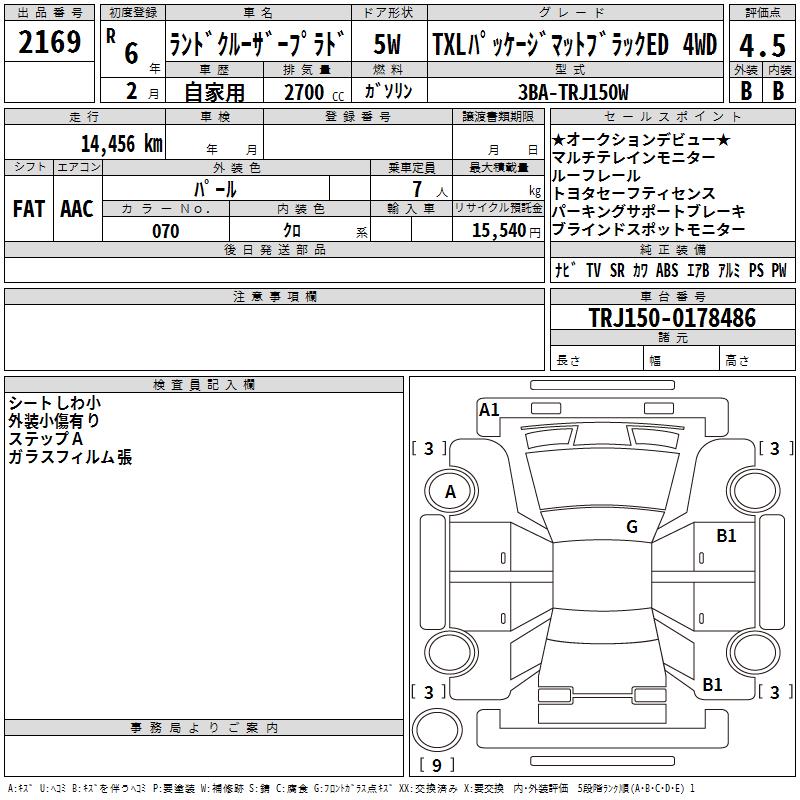800x800 pixels.
Task: Click the B1 mark on right rear fender
Action: click(712, 685)
